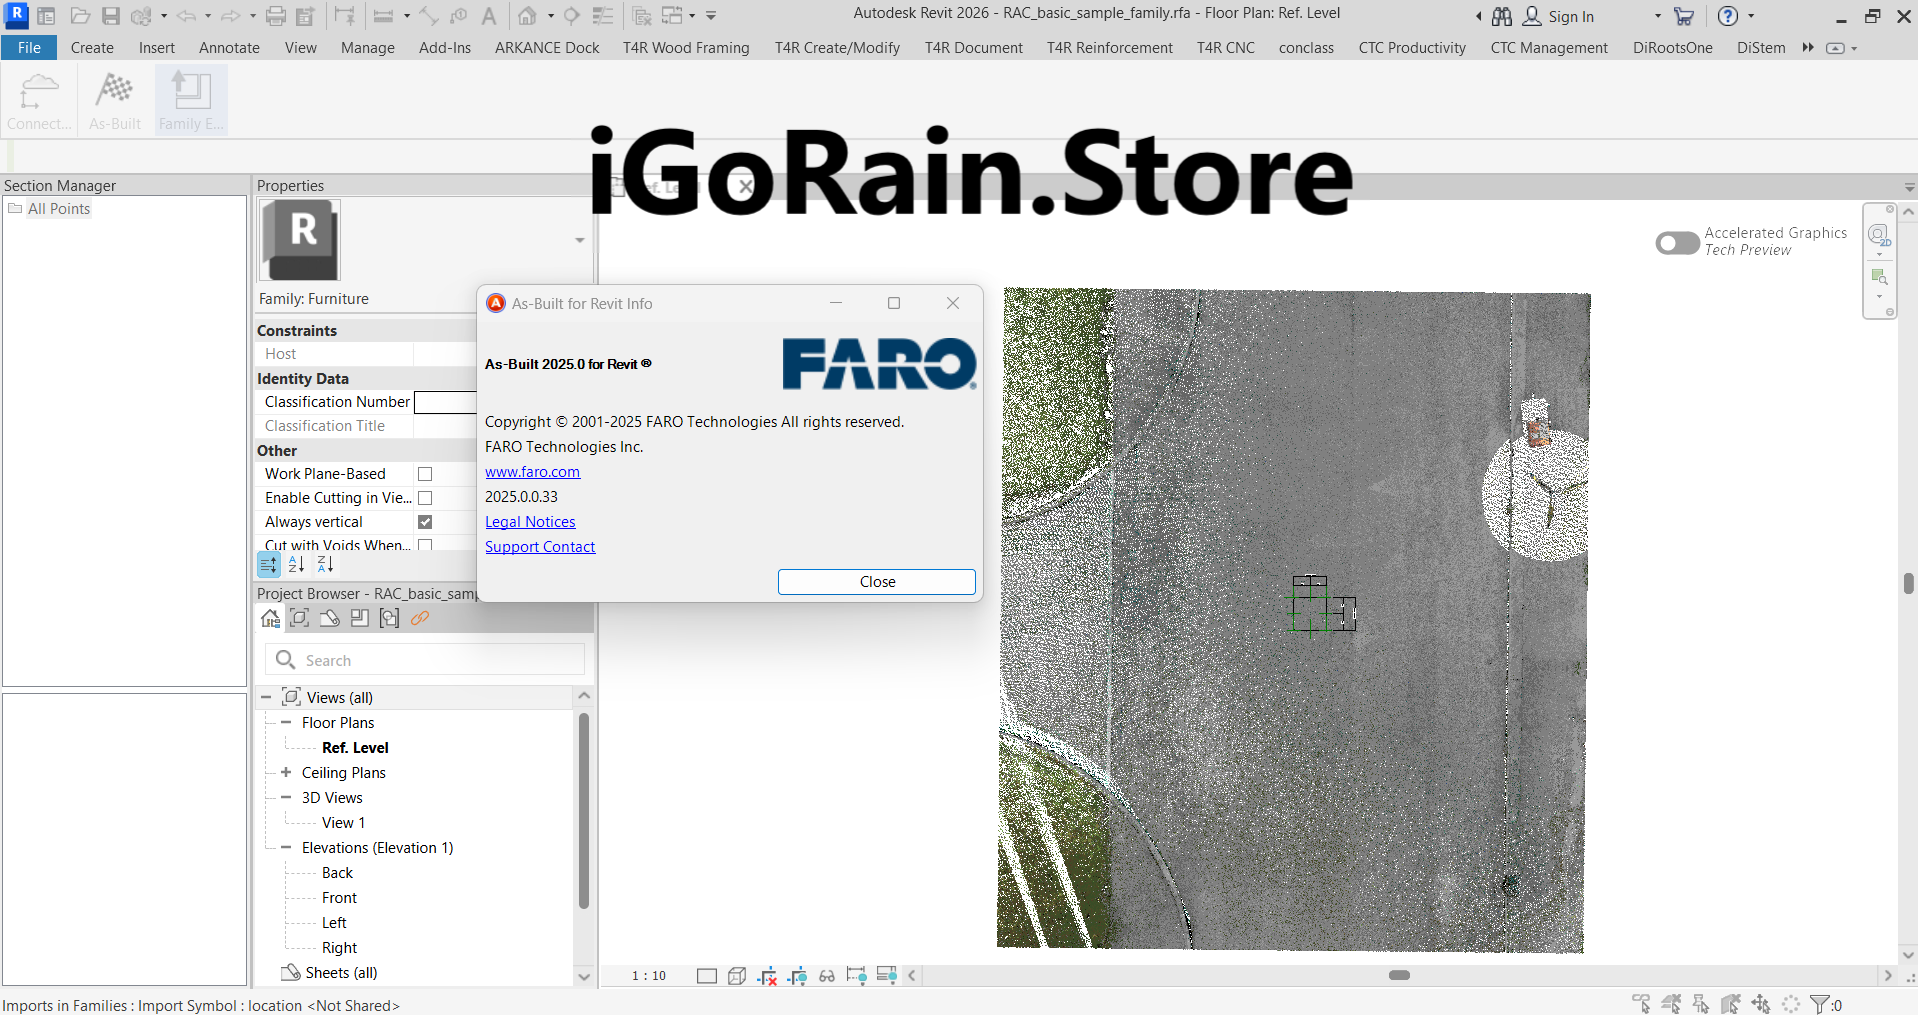The image size is (1918, 1015).
Task: Select the Measure tool in Quick Access toolbar
Action: pos(428,16)
